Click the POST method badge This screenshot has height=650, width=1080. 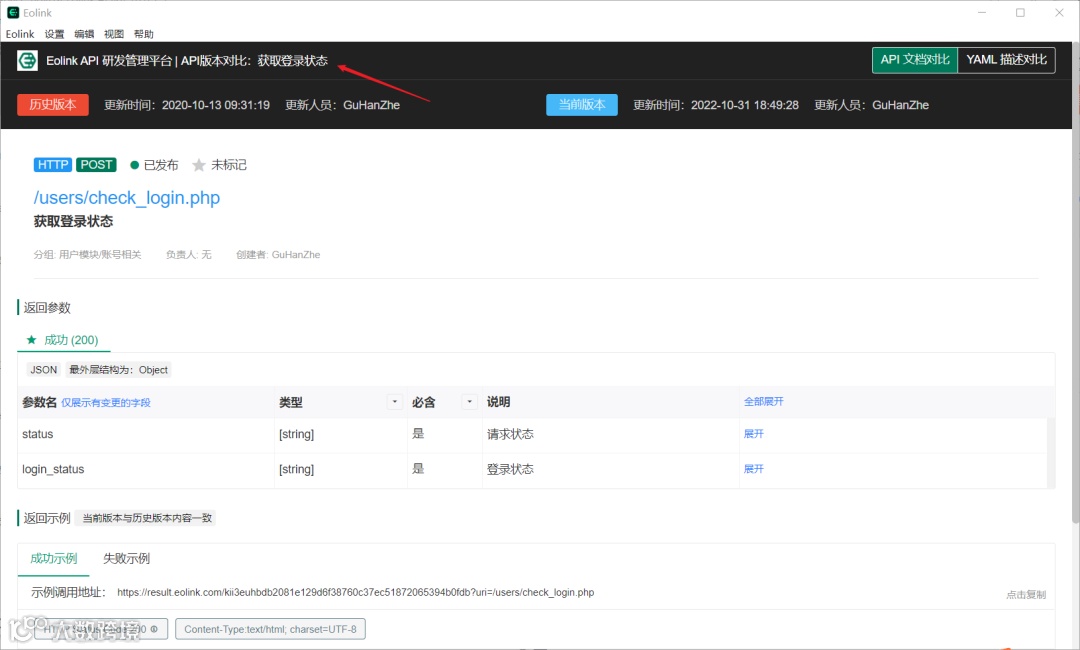96,165
